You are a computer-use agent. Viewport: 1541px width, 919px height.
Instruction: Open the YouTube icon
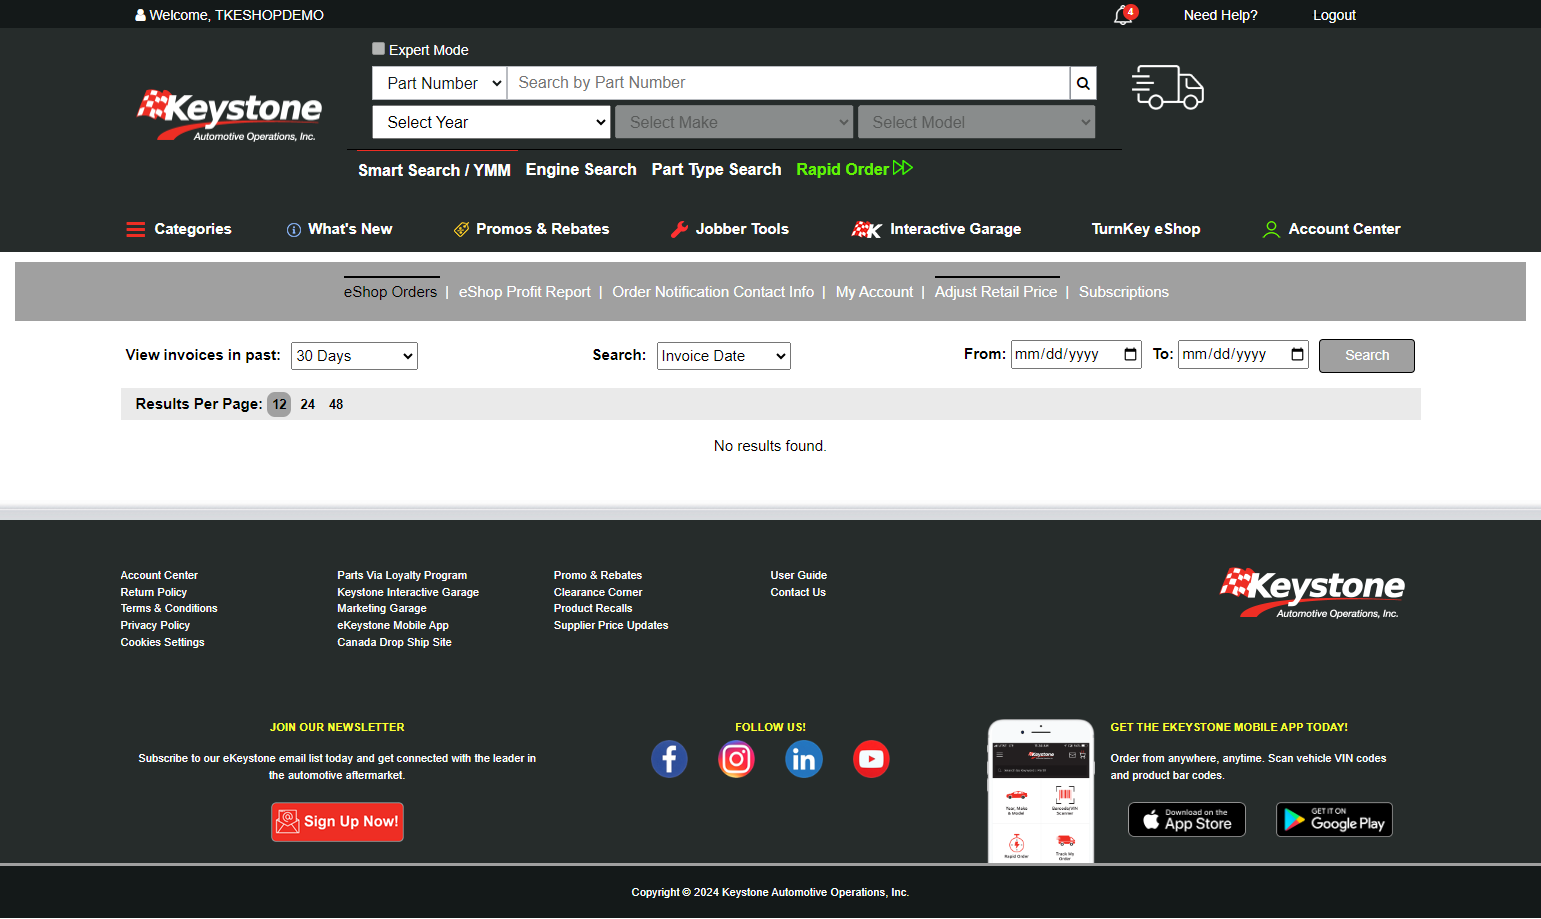tap(871, 759)
